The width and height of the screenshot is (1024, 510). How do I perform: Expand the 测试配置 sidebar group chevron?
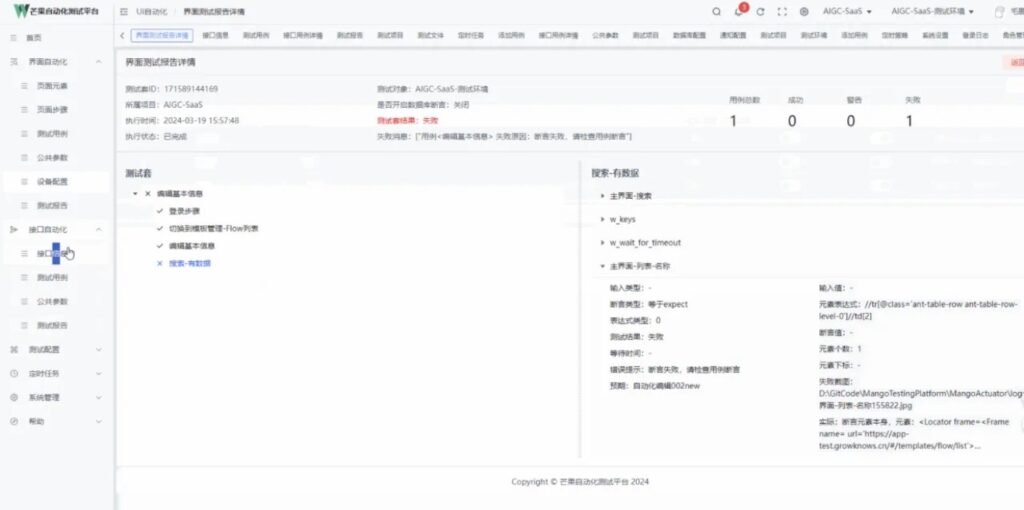click(99, 349)
